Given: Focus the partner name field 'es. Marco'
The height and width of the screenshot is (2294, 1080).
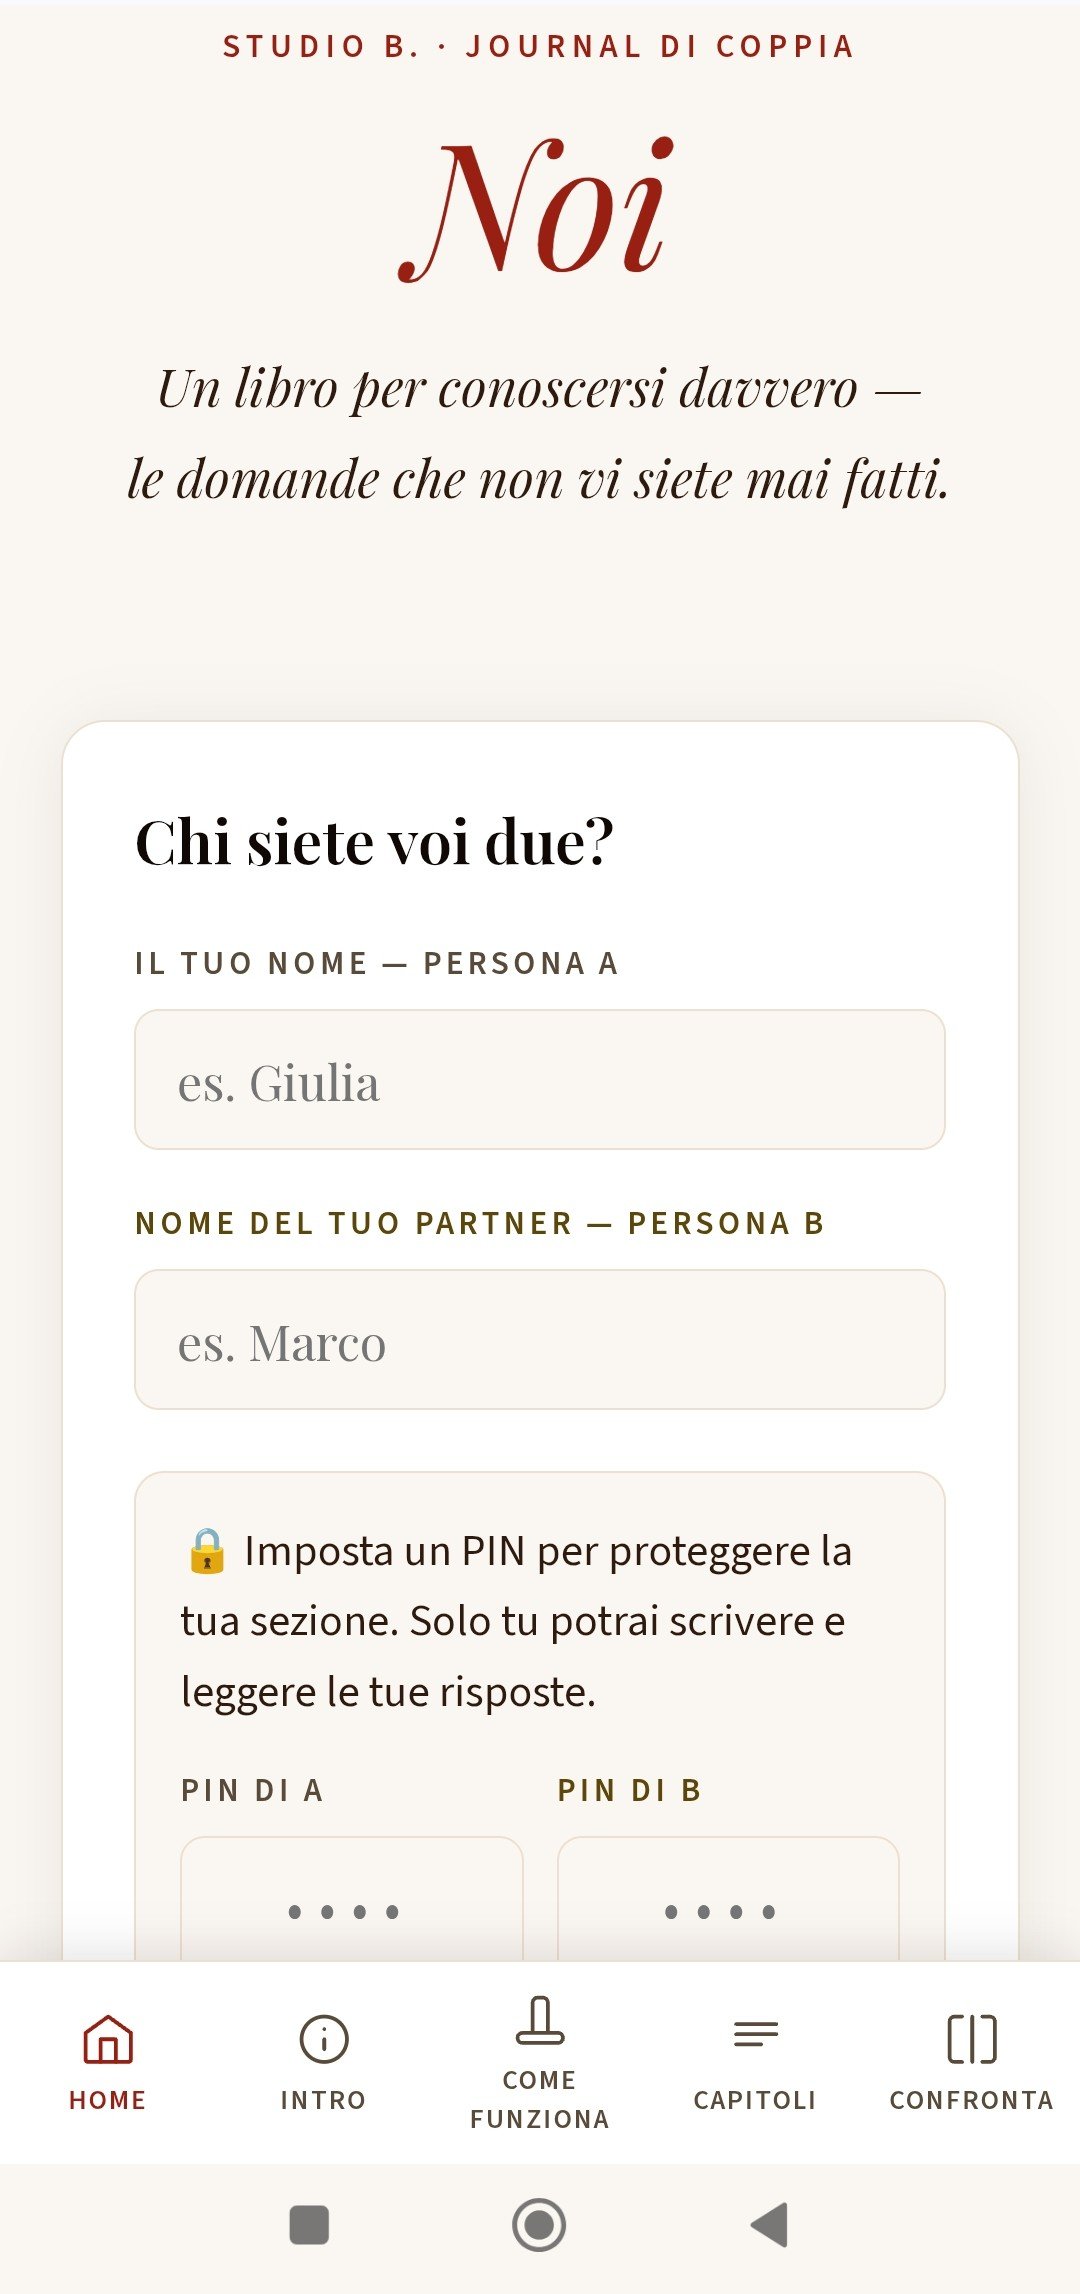Looking at the screenshot, I should [540, 1340].
